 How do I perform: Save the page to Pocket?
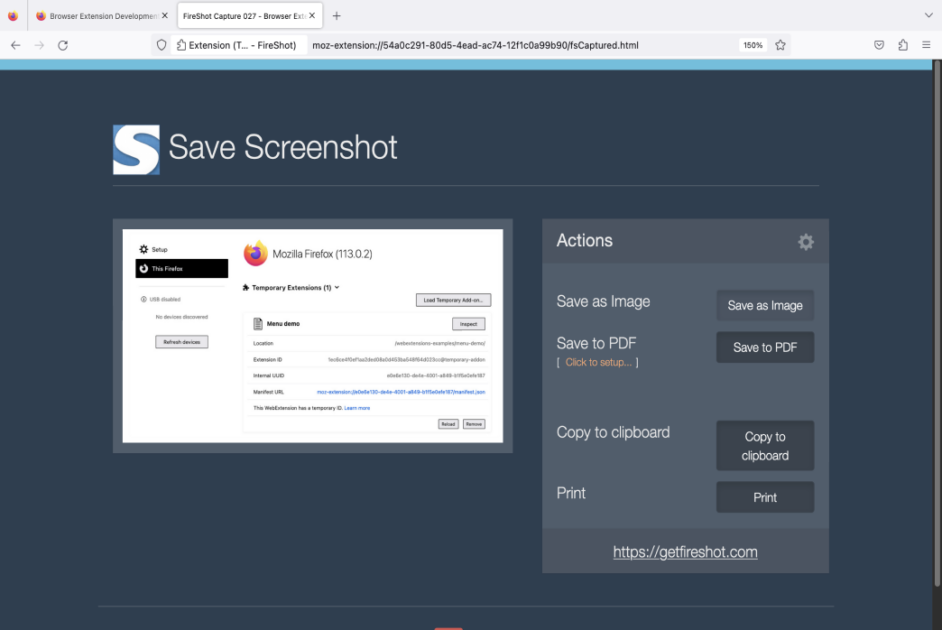[x=879, y=45]
